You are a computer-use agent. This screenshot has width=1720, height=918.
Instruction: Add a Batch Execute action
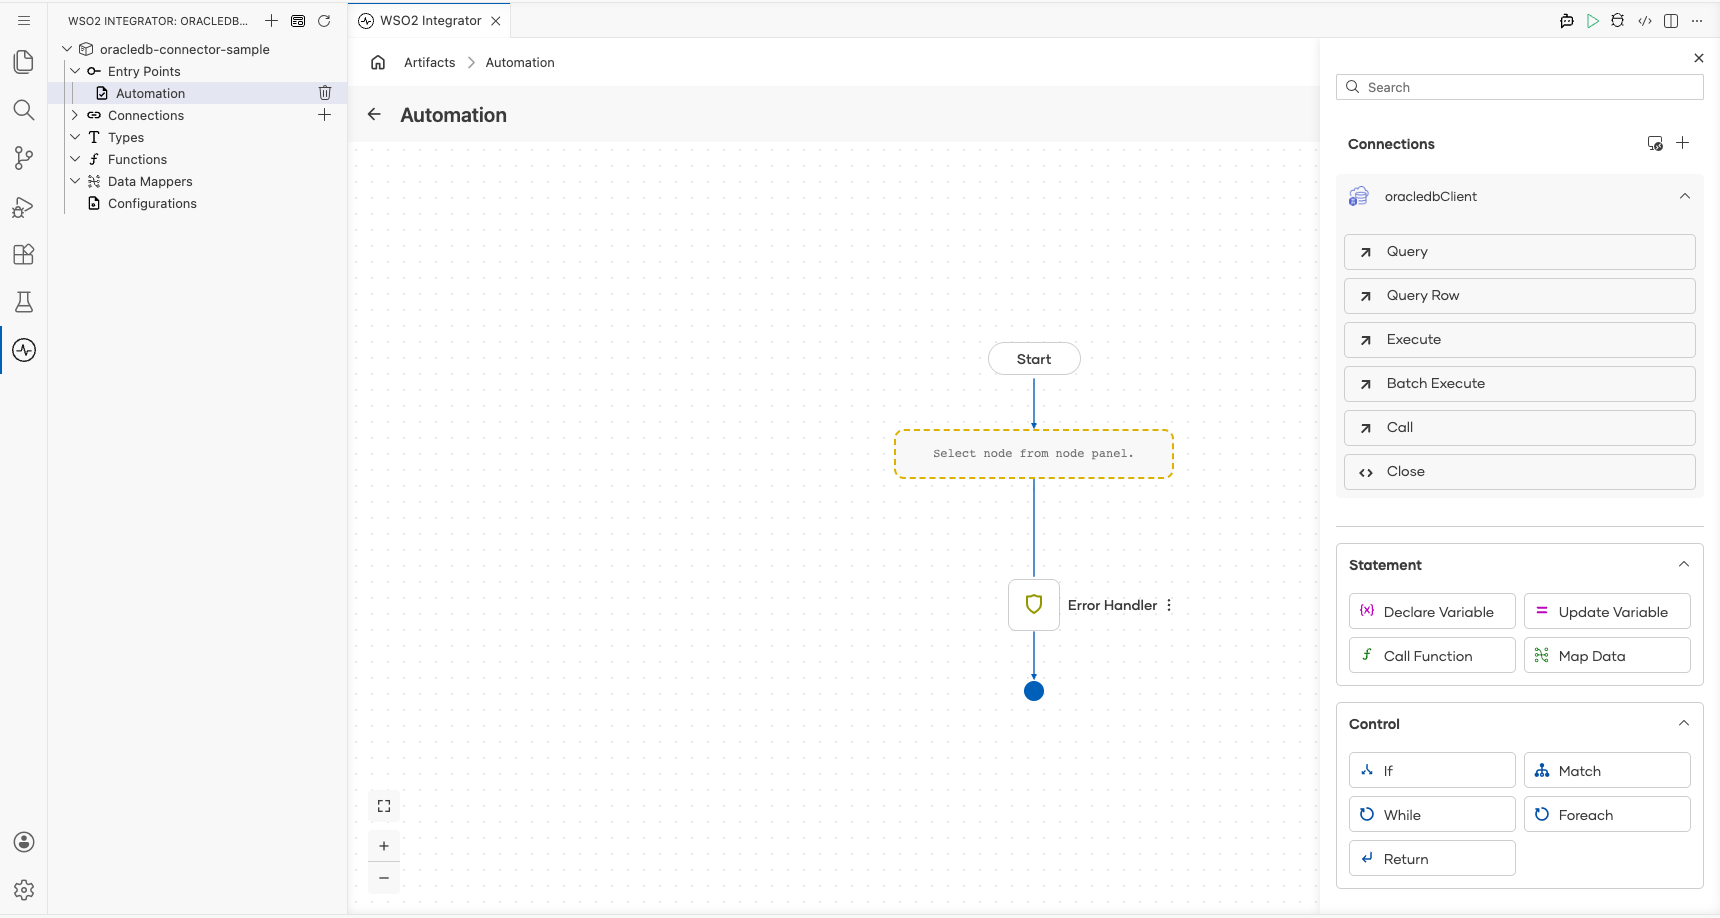1520,384
